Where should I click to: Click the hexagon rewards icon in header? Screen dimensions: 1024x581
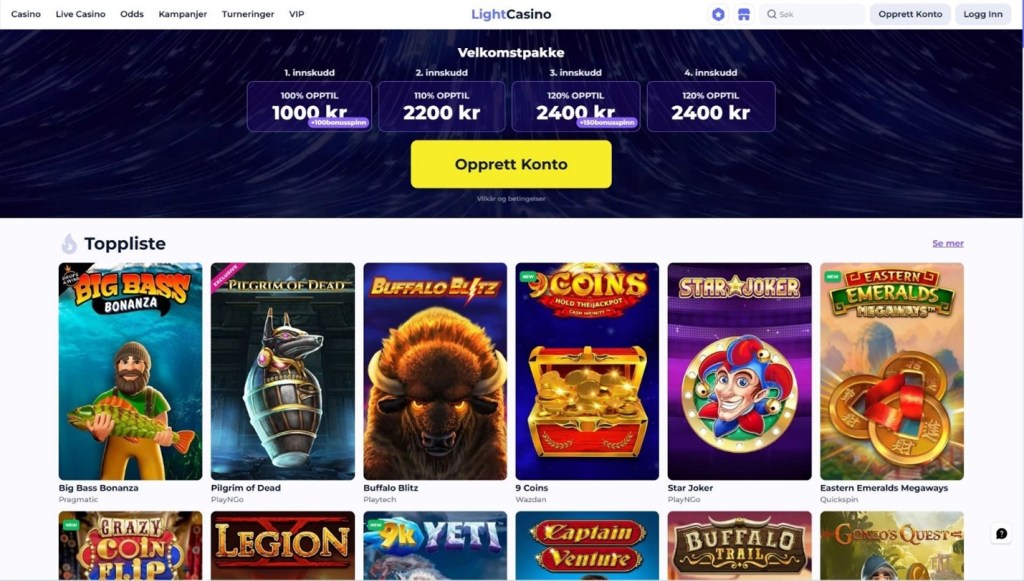pyautogui.click(x=718, y=14)
